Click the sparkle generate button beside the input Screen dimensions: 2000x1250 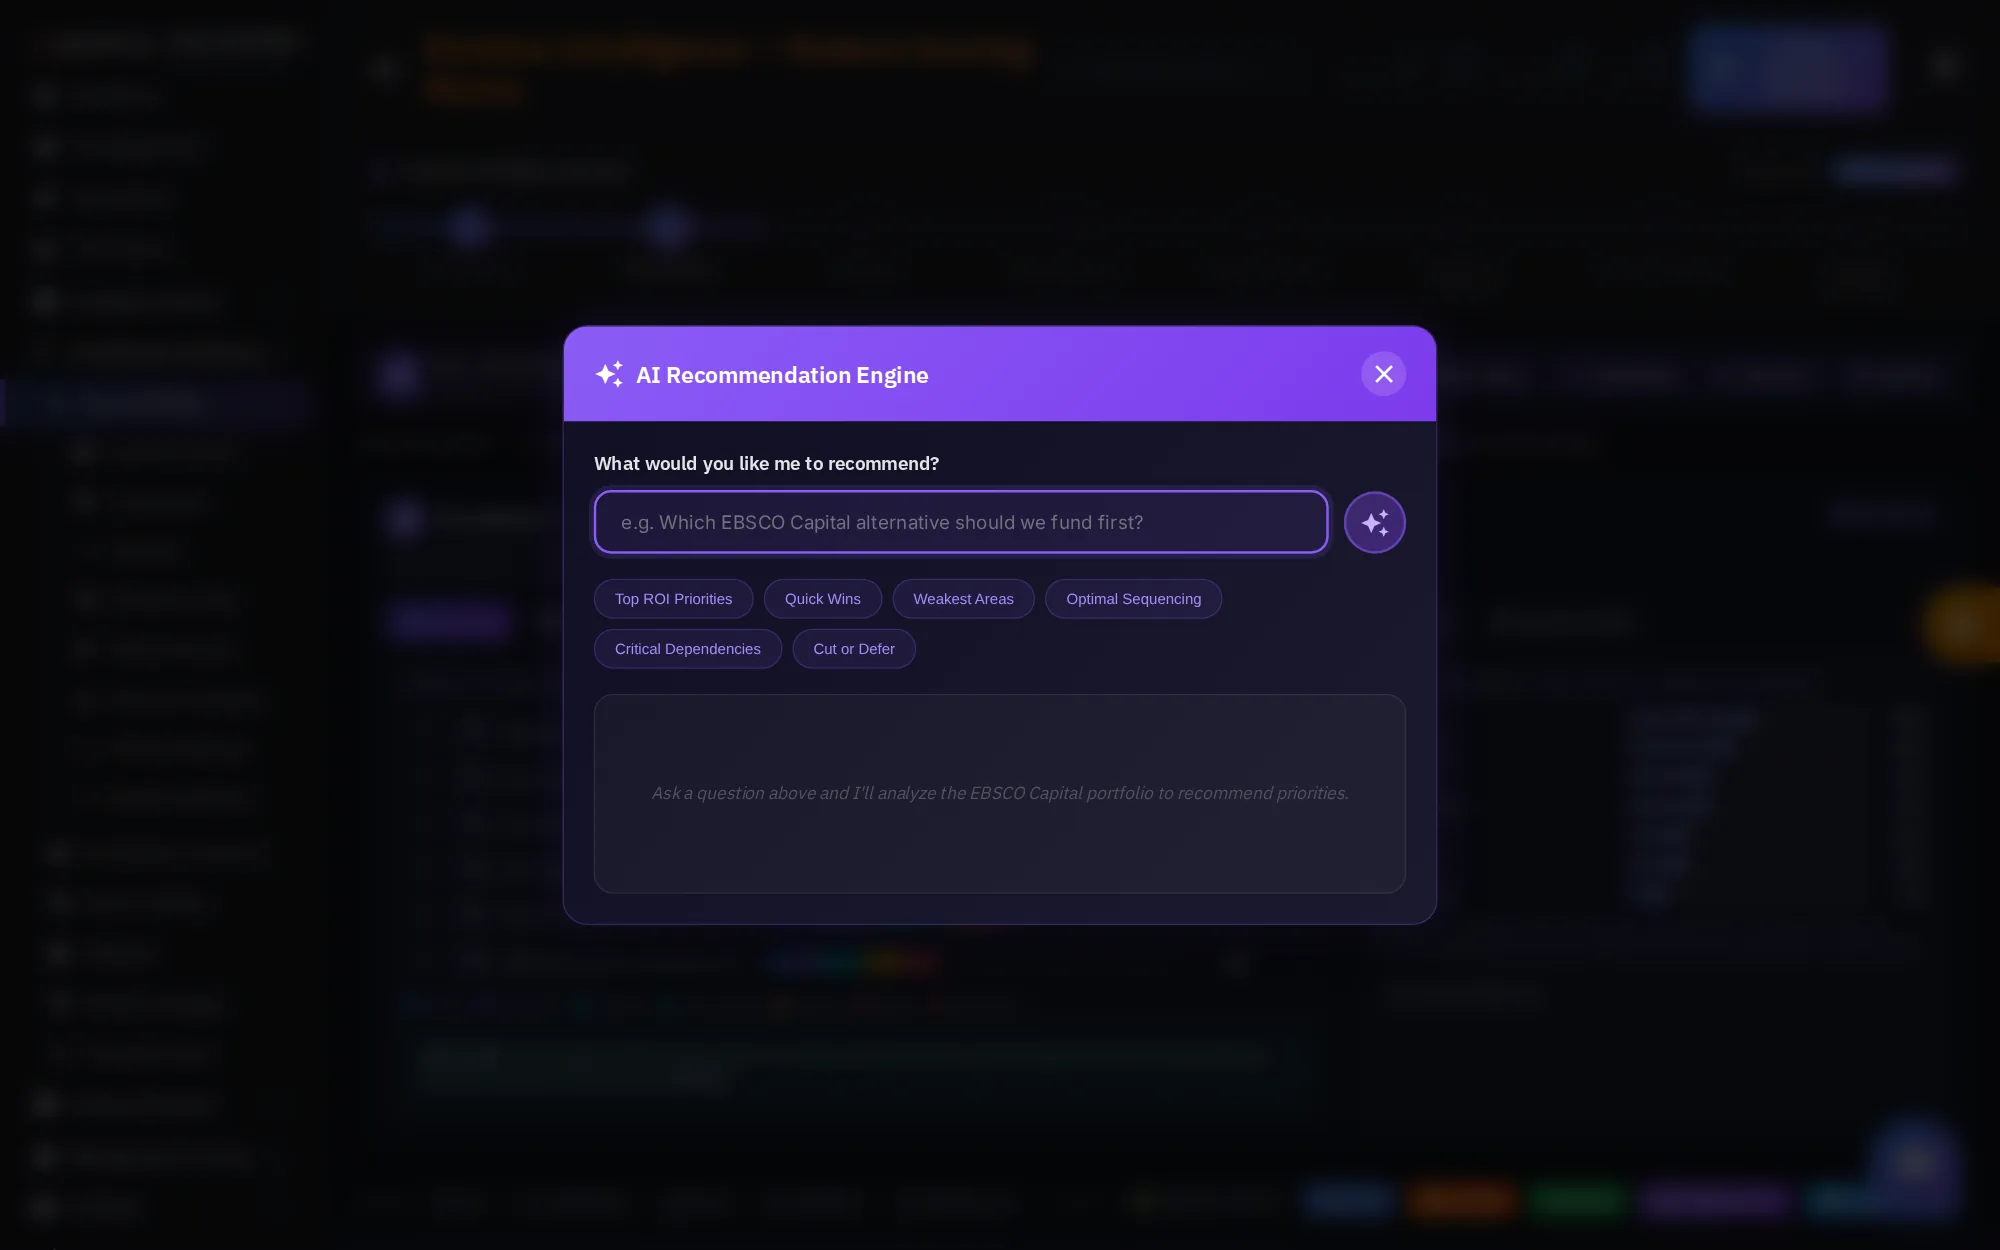pos(1375,522)
